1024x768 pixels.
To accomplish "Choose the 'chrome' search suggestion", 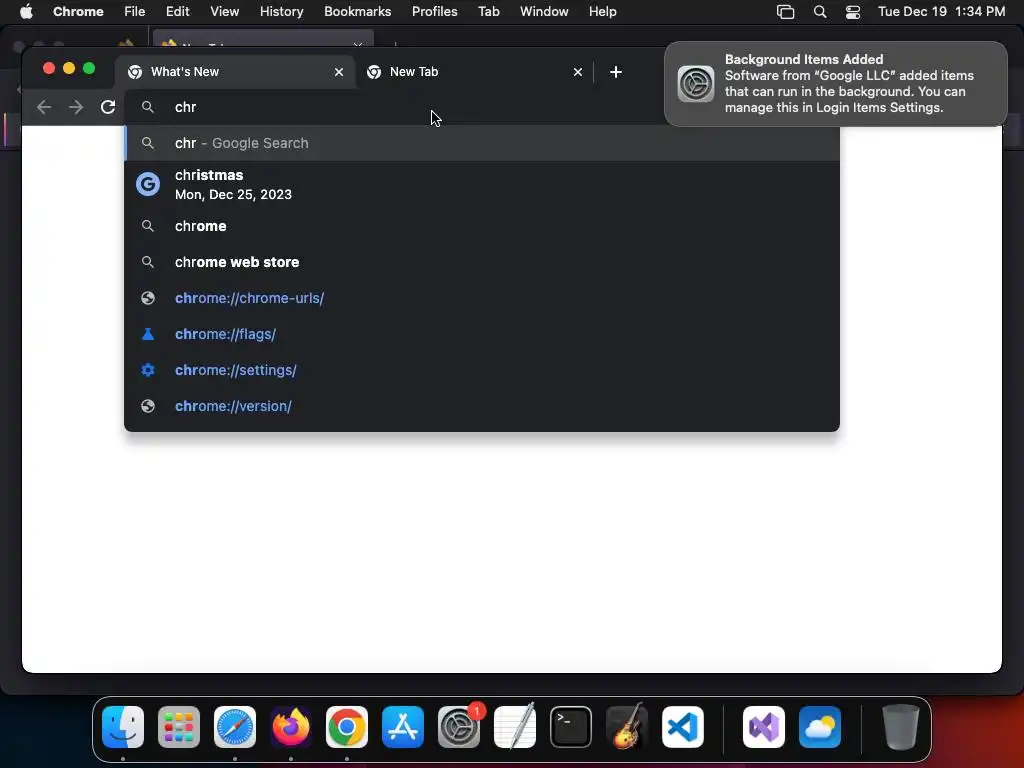I will click(482, 226).
